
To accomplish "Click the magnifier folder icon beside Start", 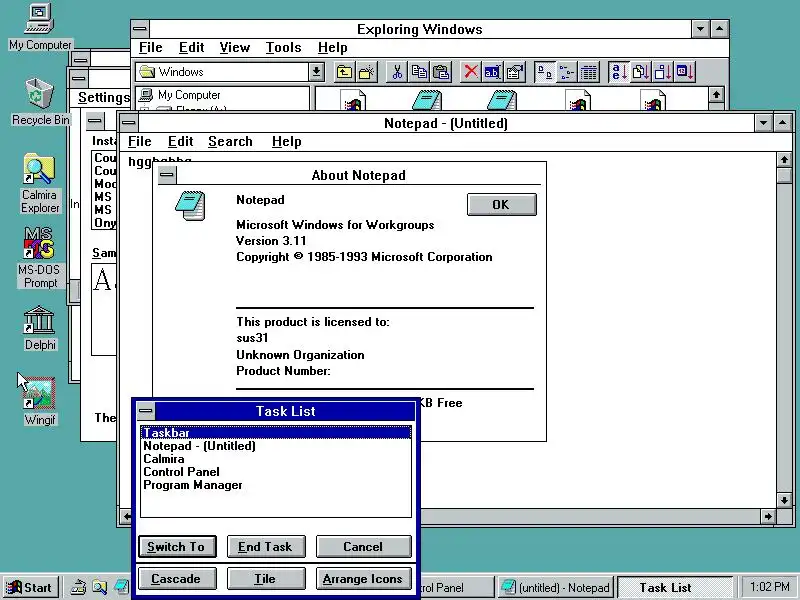I will click(100, 587).
